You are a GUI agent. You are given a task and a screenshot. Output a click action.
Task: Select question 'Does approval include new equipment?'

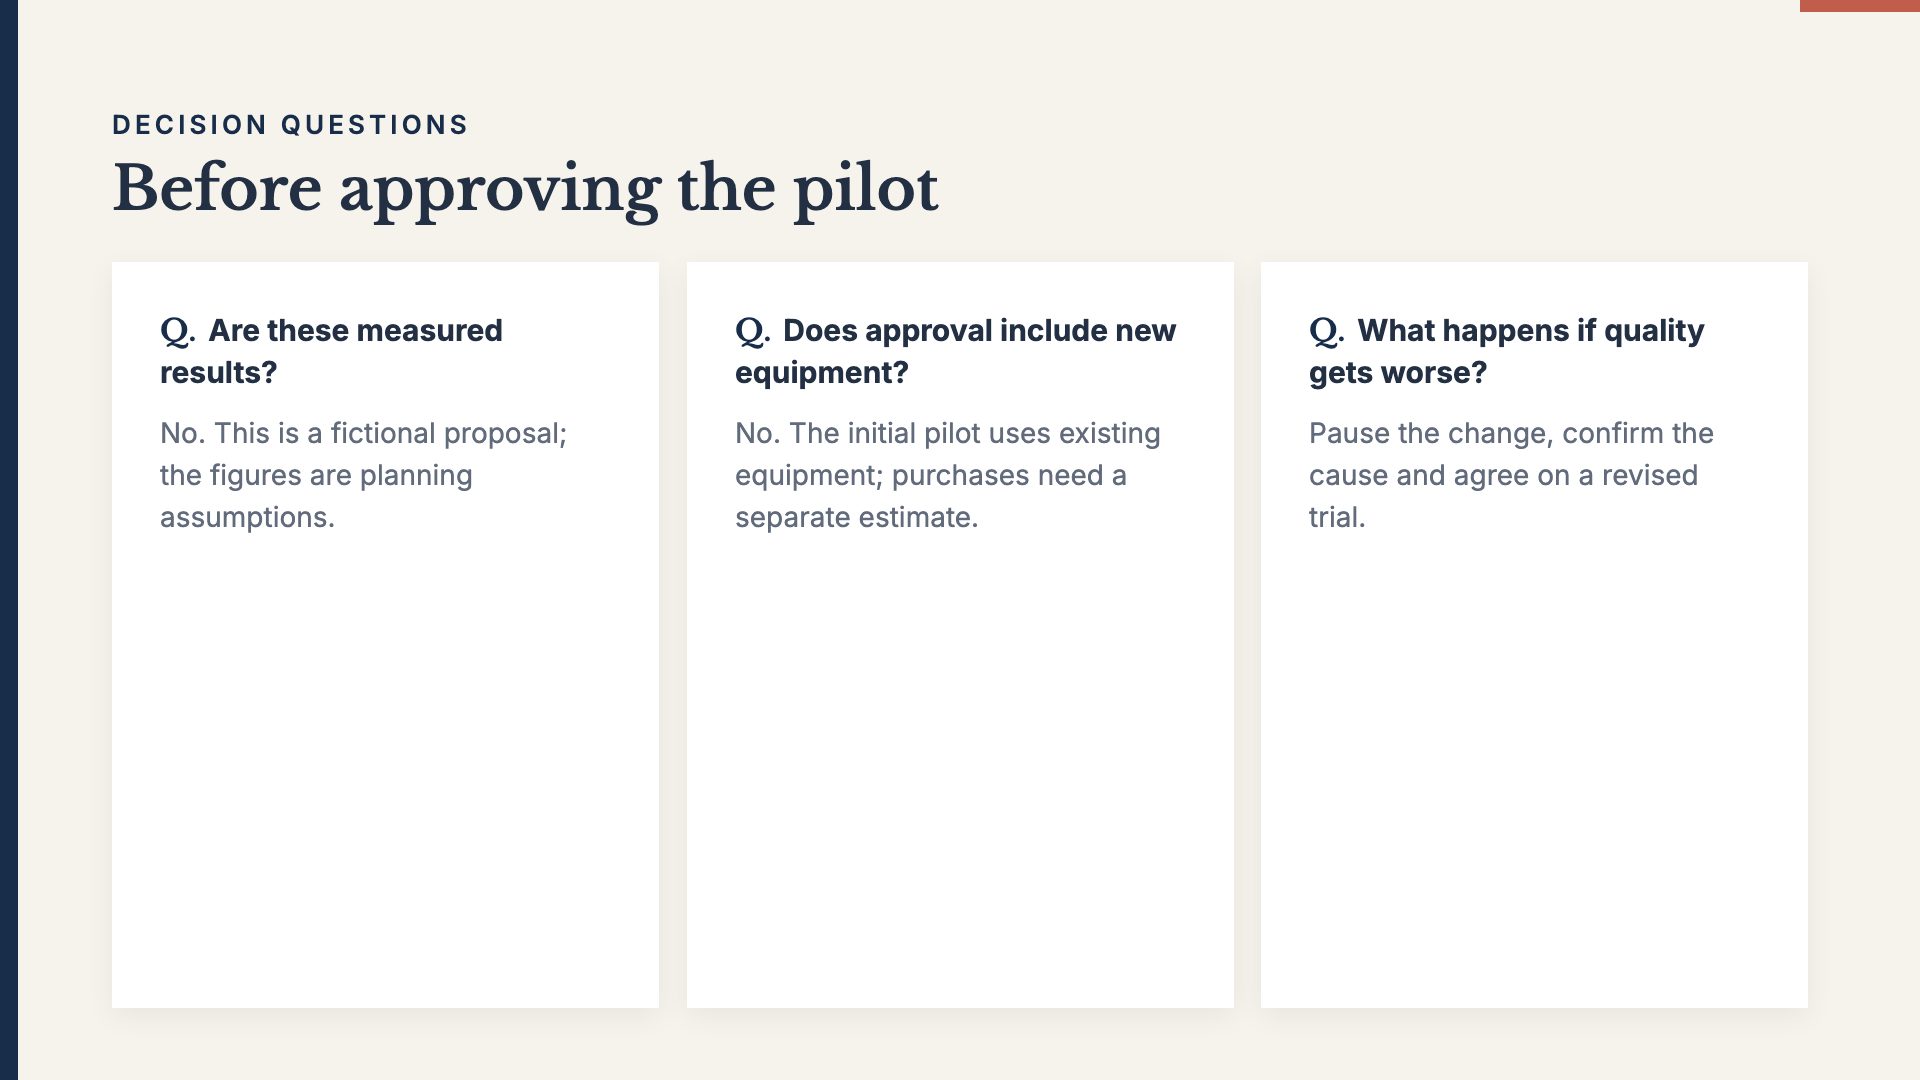pyautogui.click(x=956, y=351)
